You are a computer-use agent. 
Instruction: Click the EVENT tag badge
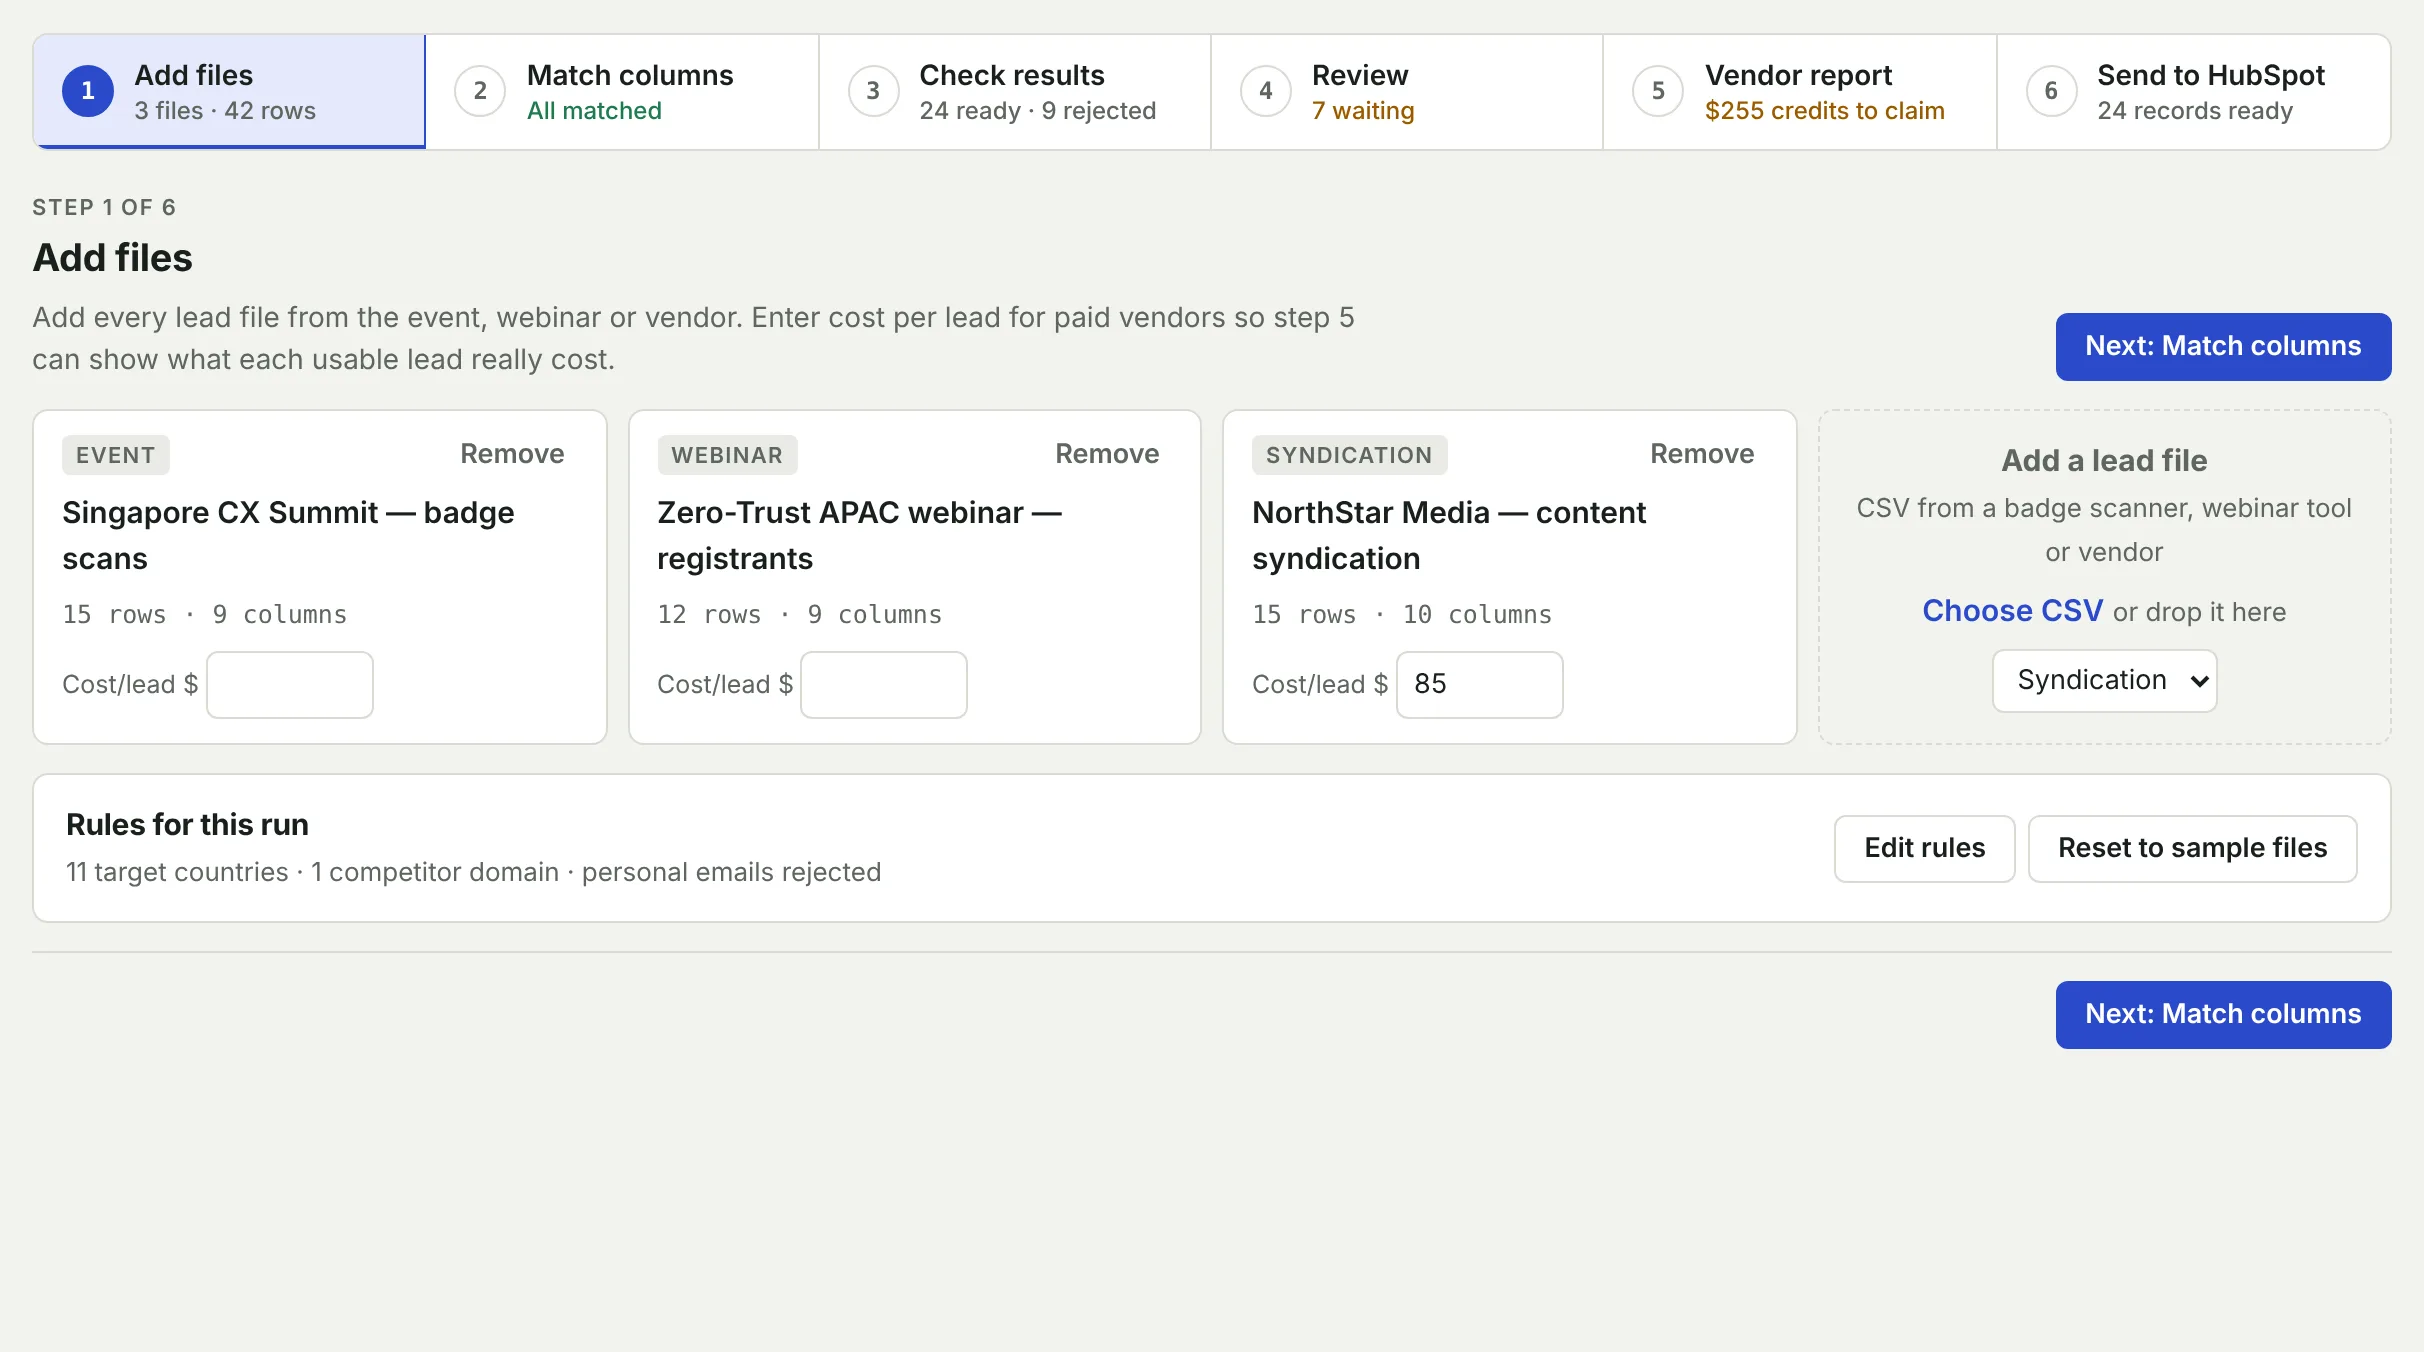pyautogui.click(x=116, y=455)
